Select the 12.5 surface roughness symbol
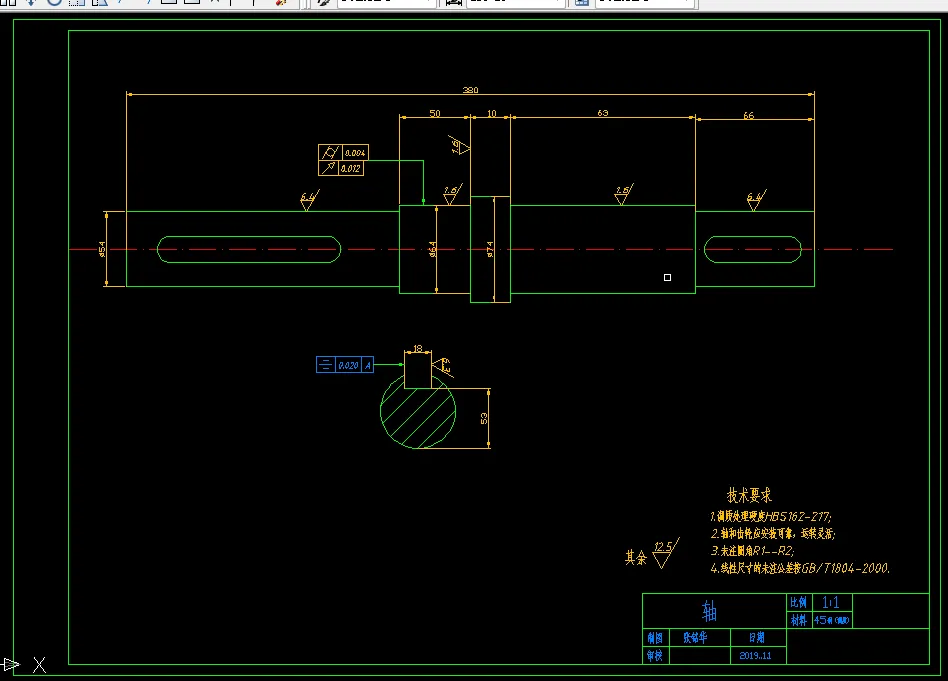 pyautogui.click(x=666, y=553)
